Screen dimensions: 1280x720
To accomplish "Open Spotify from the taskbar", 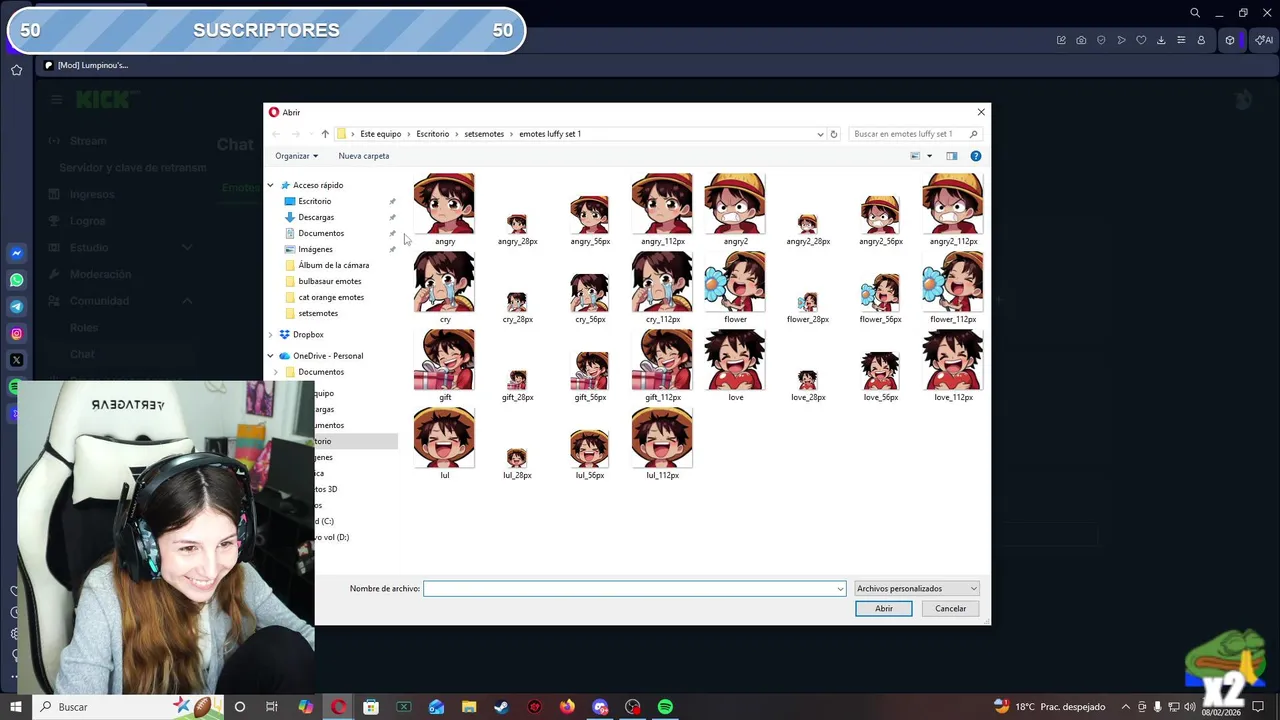I will [x=665, y=707].
